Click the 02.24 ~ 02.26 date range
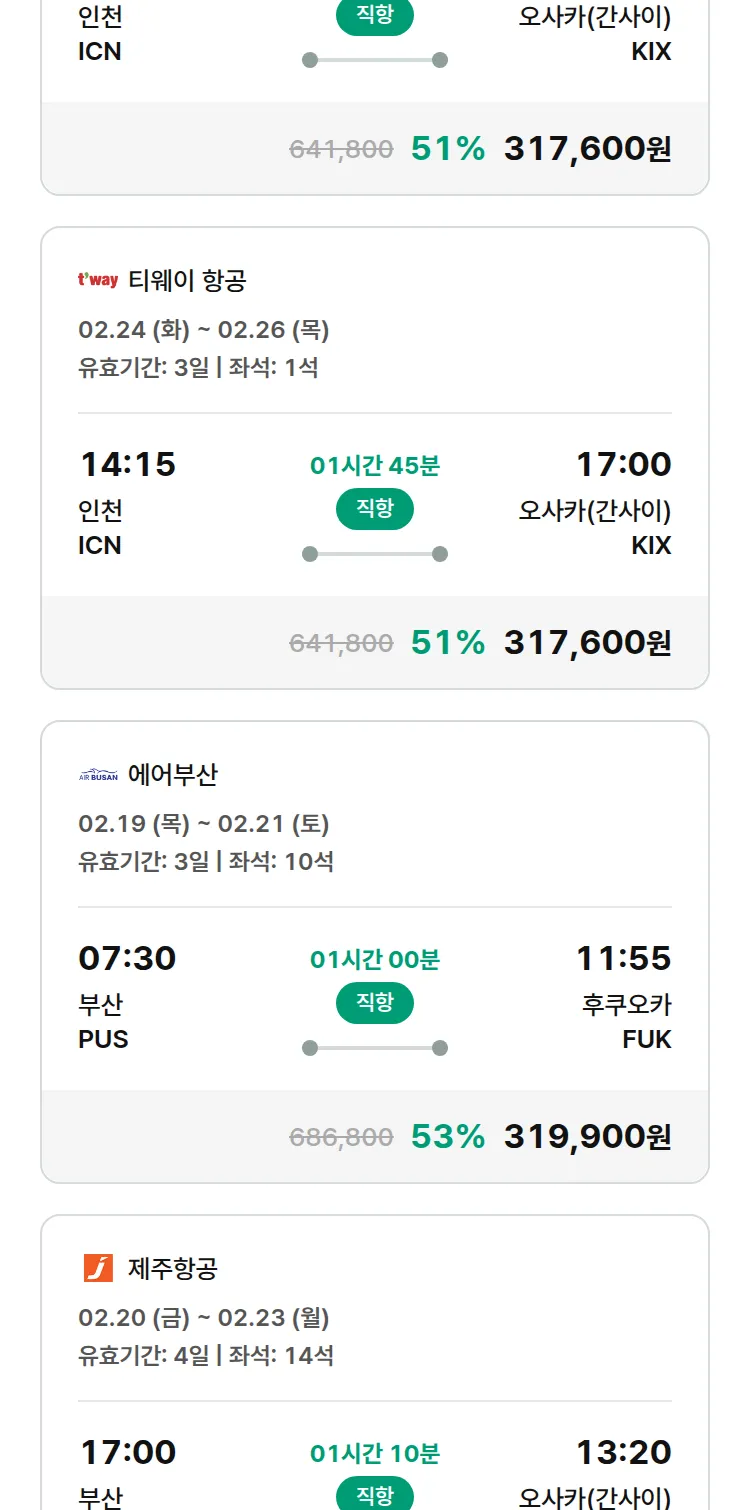This screenshot has height=1510, width=750. pyautogui.click(x=204, y=330)
